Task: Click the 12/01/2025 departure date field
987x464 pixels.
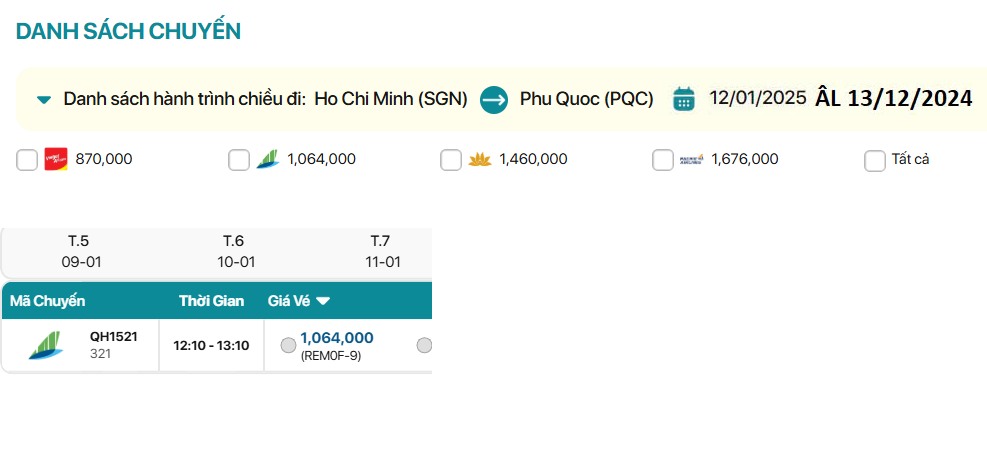Action: click(x=758, y=98)
